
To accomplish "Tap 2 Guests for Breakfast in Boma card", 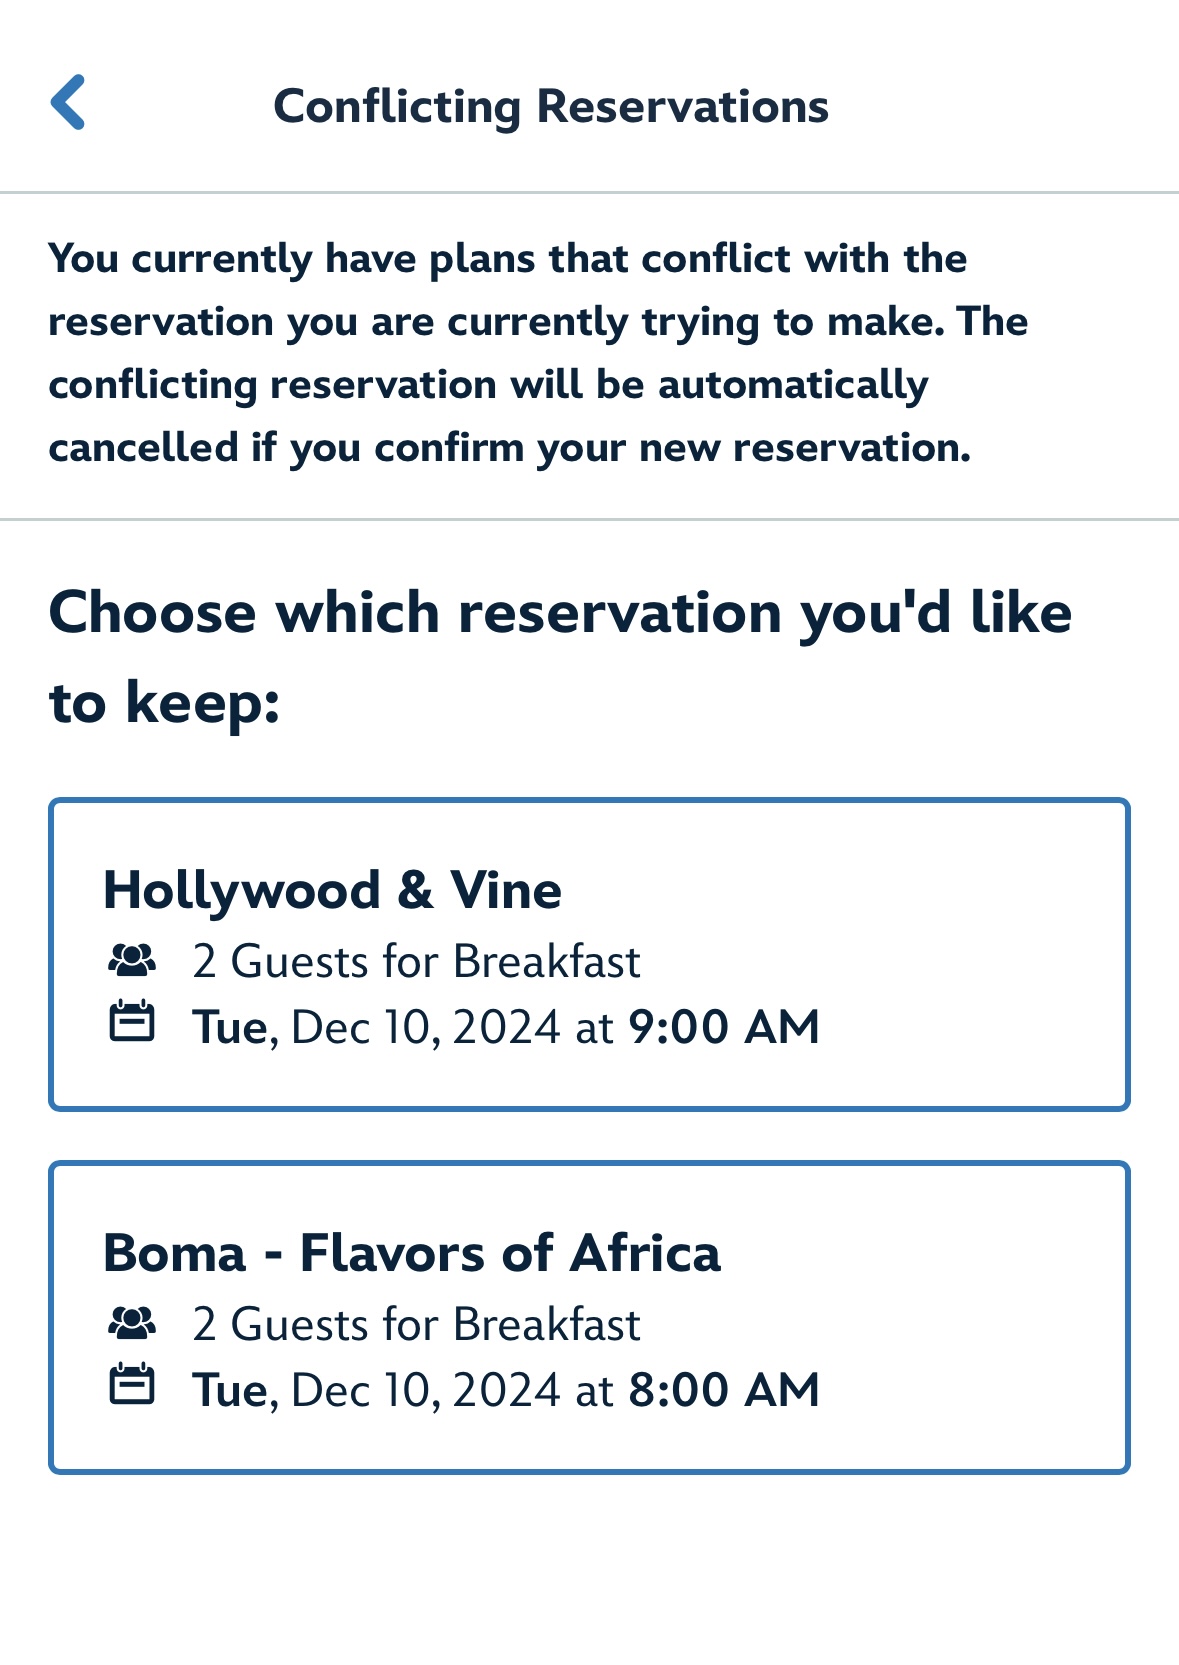I will (416, 1324).
